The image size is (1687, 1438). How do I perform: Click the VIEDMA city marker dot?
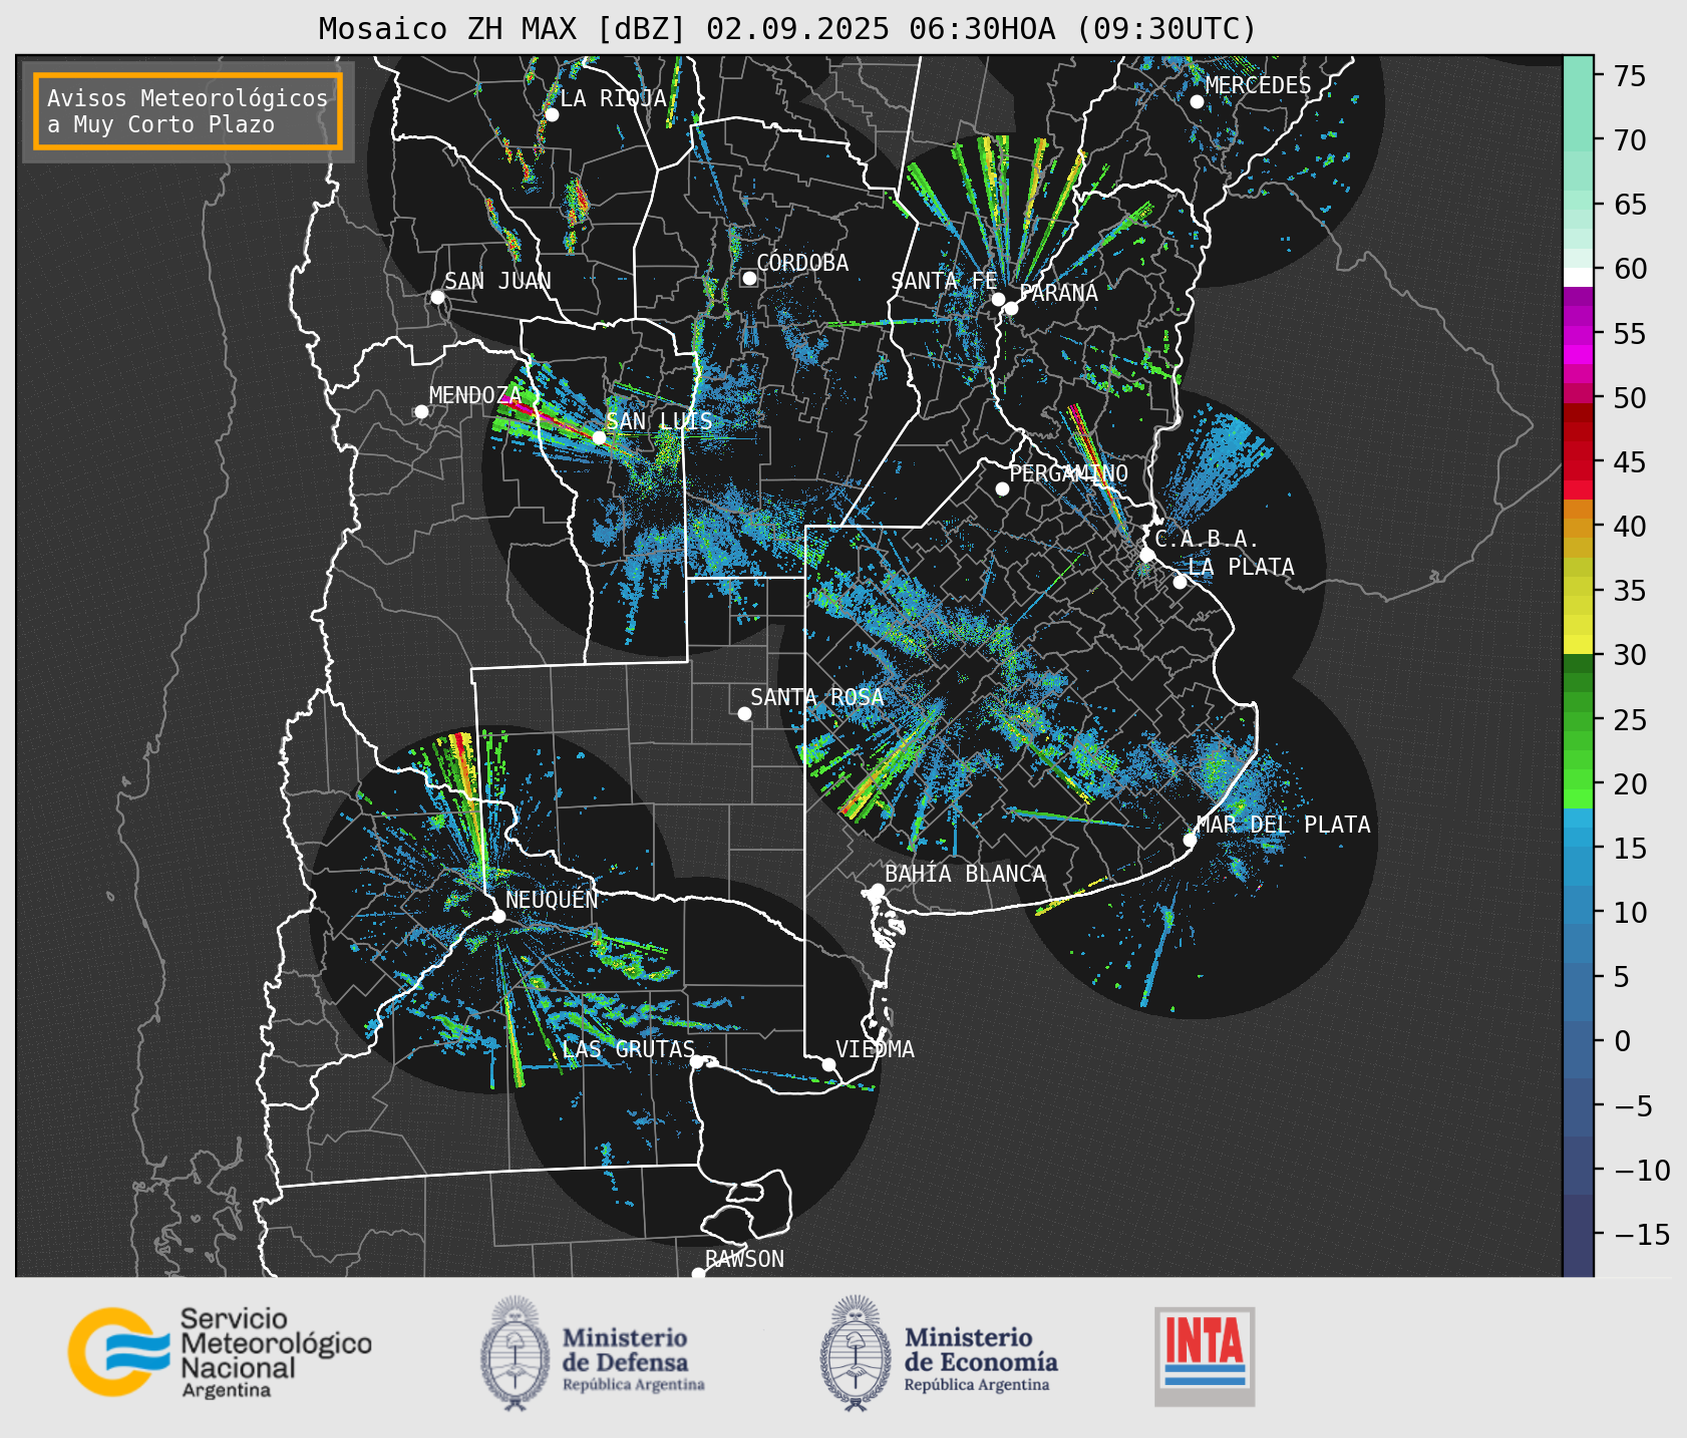pos(829,1064)
